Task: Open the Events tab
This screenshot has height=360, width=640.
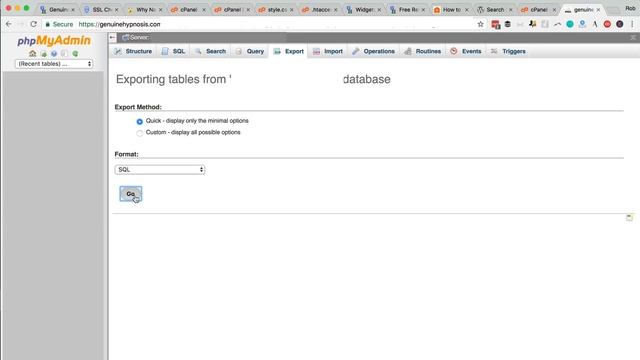Action: (x=466, y=51)
